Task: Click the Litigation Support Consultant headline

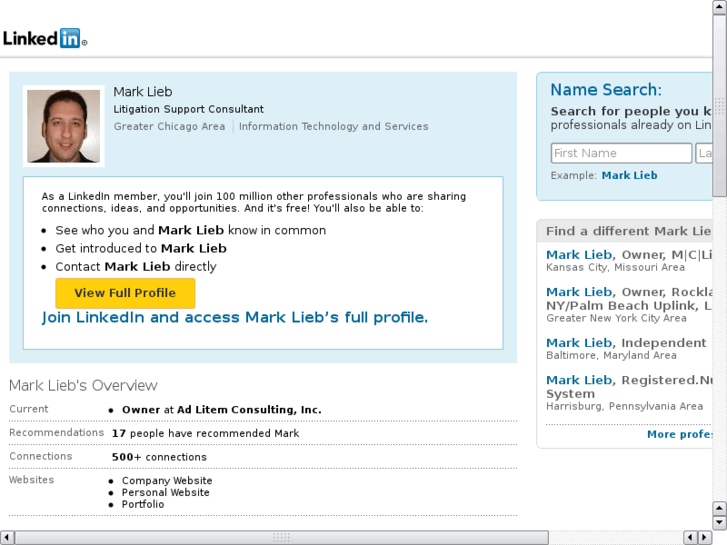Action: tap(188, 109)
